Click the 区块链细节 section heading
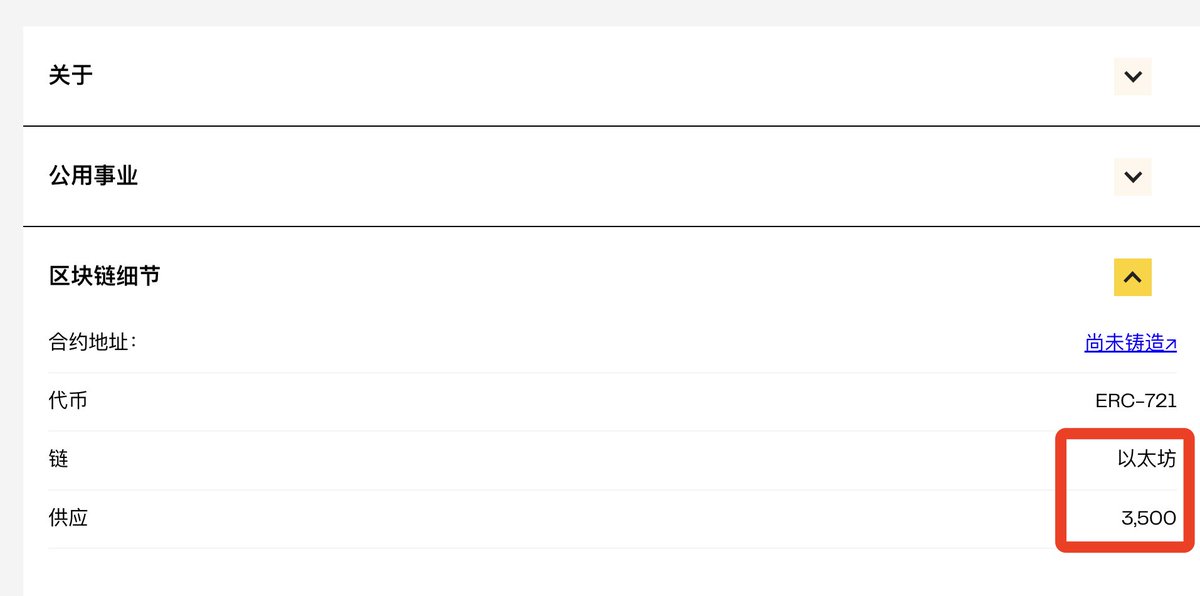The image size is (1200, 596). pos(104,276)
